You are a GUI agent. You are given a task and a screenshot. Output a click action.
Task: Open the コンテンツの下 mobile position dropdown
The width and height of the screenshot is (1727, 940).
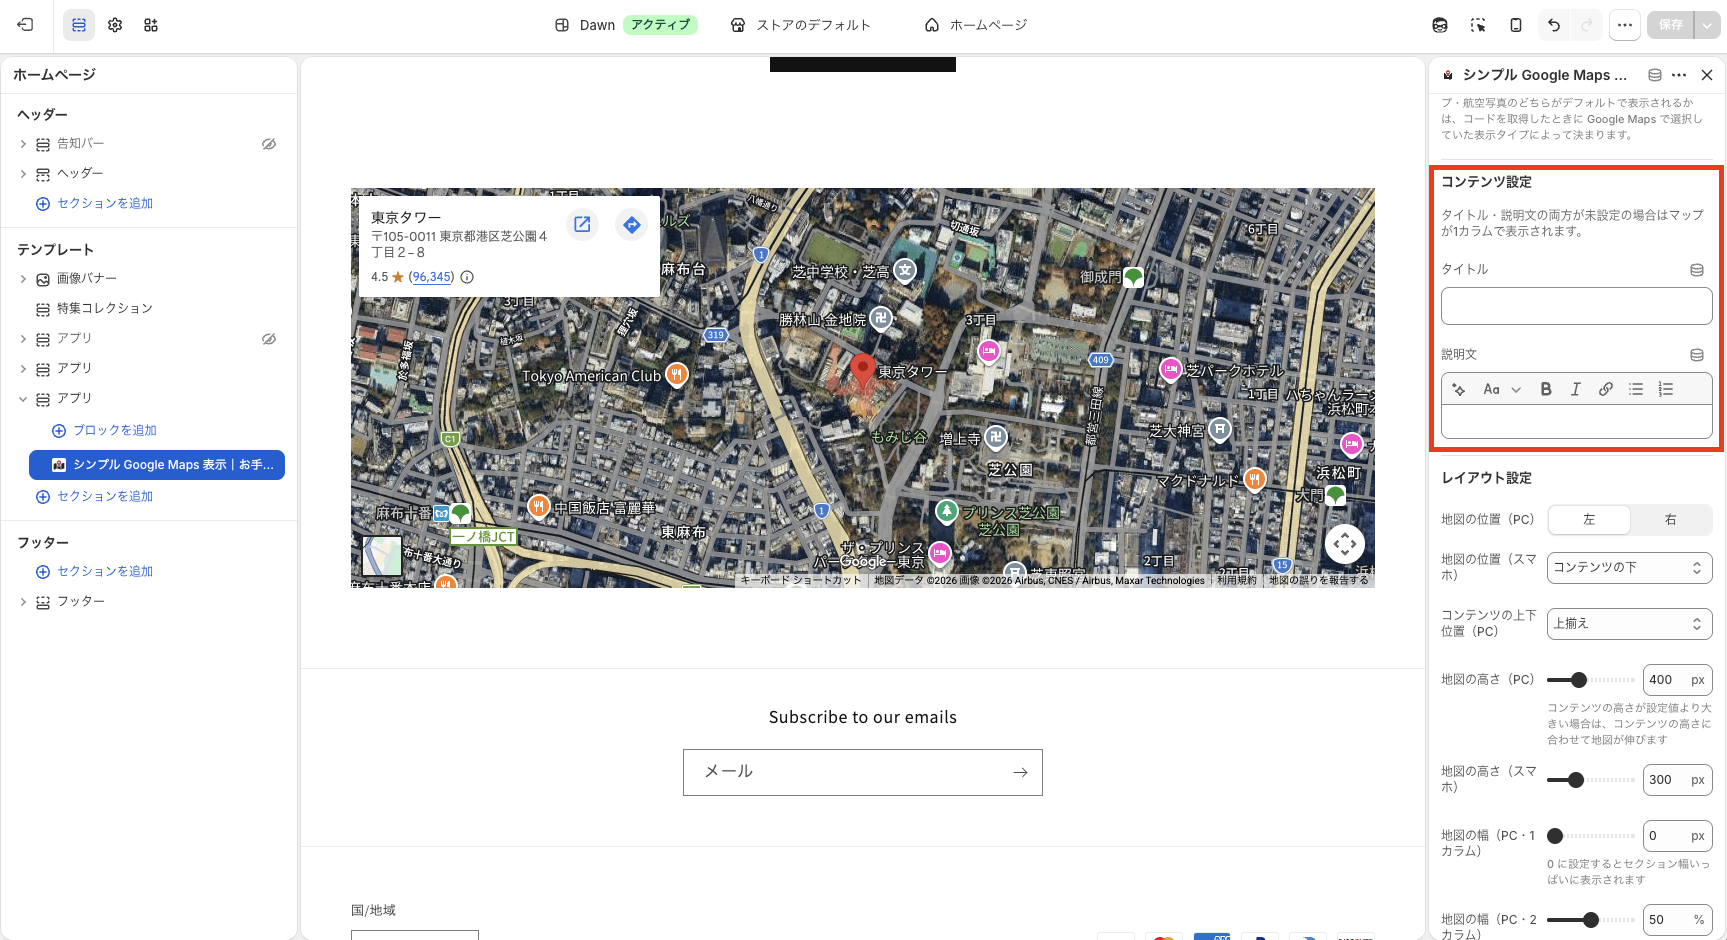(x=1629, y=568)
